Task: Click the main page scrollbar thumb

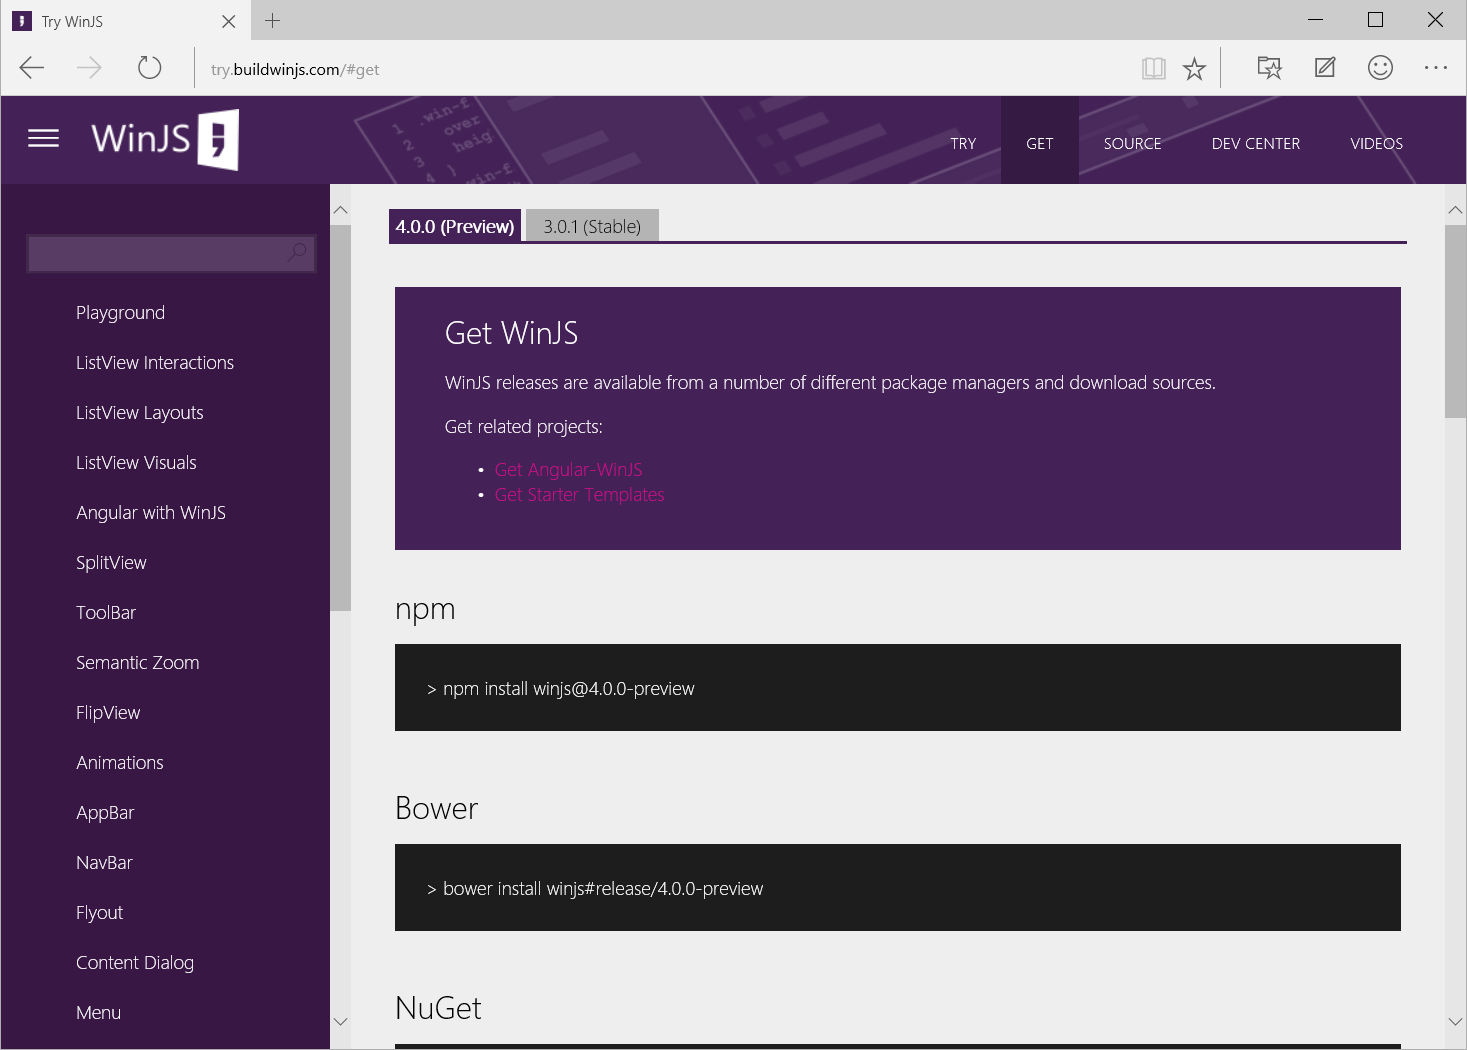Action: [x=1455, y=321]
